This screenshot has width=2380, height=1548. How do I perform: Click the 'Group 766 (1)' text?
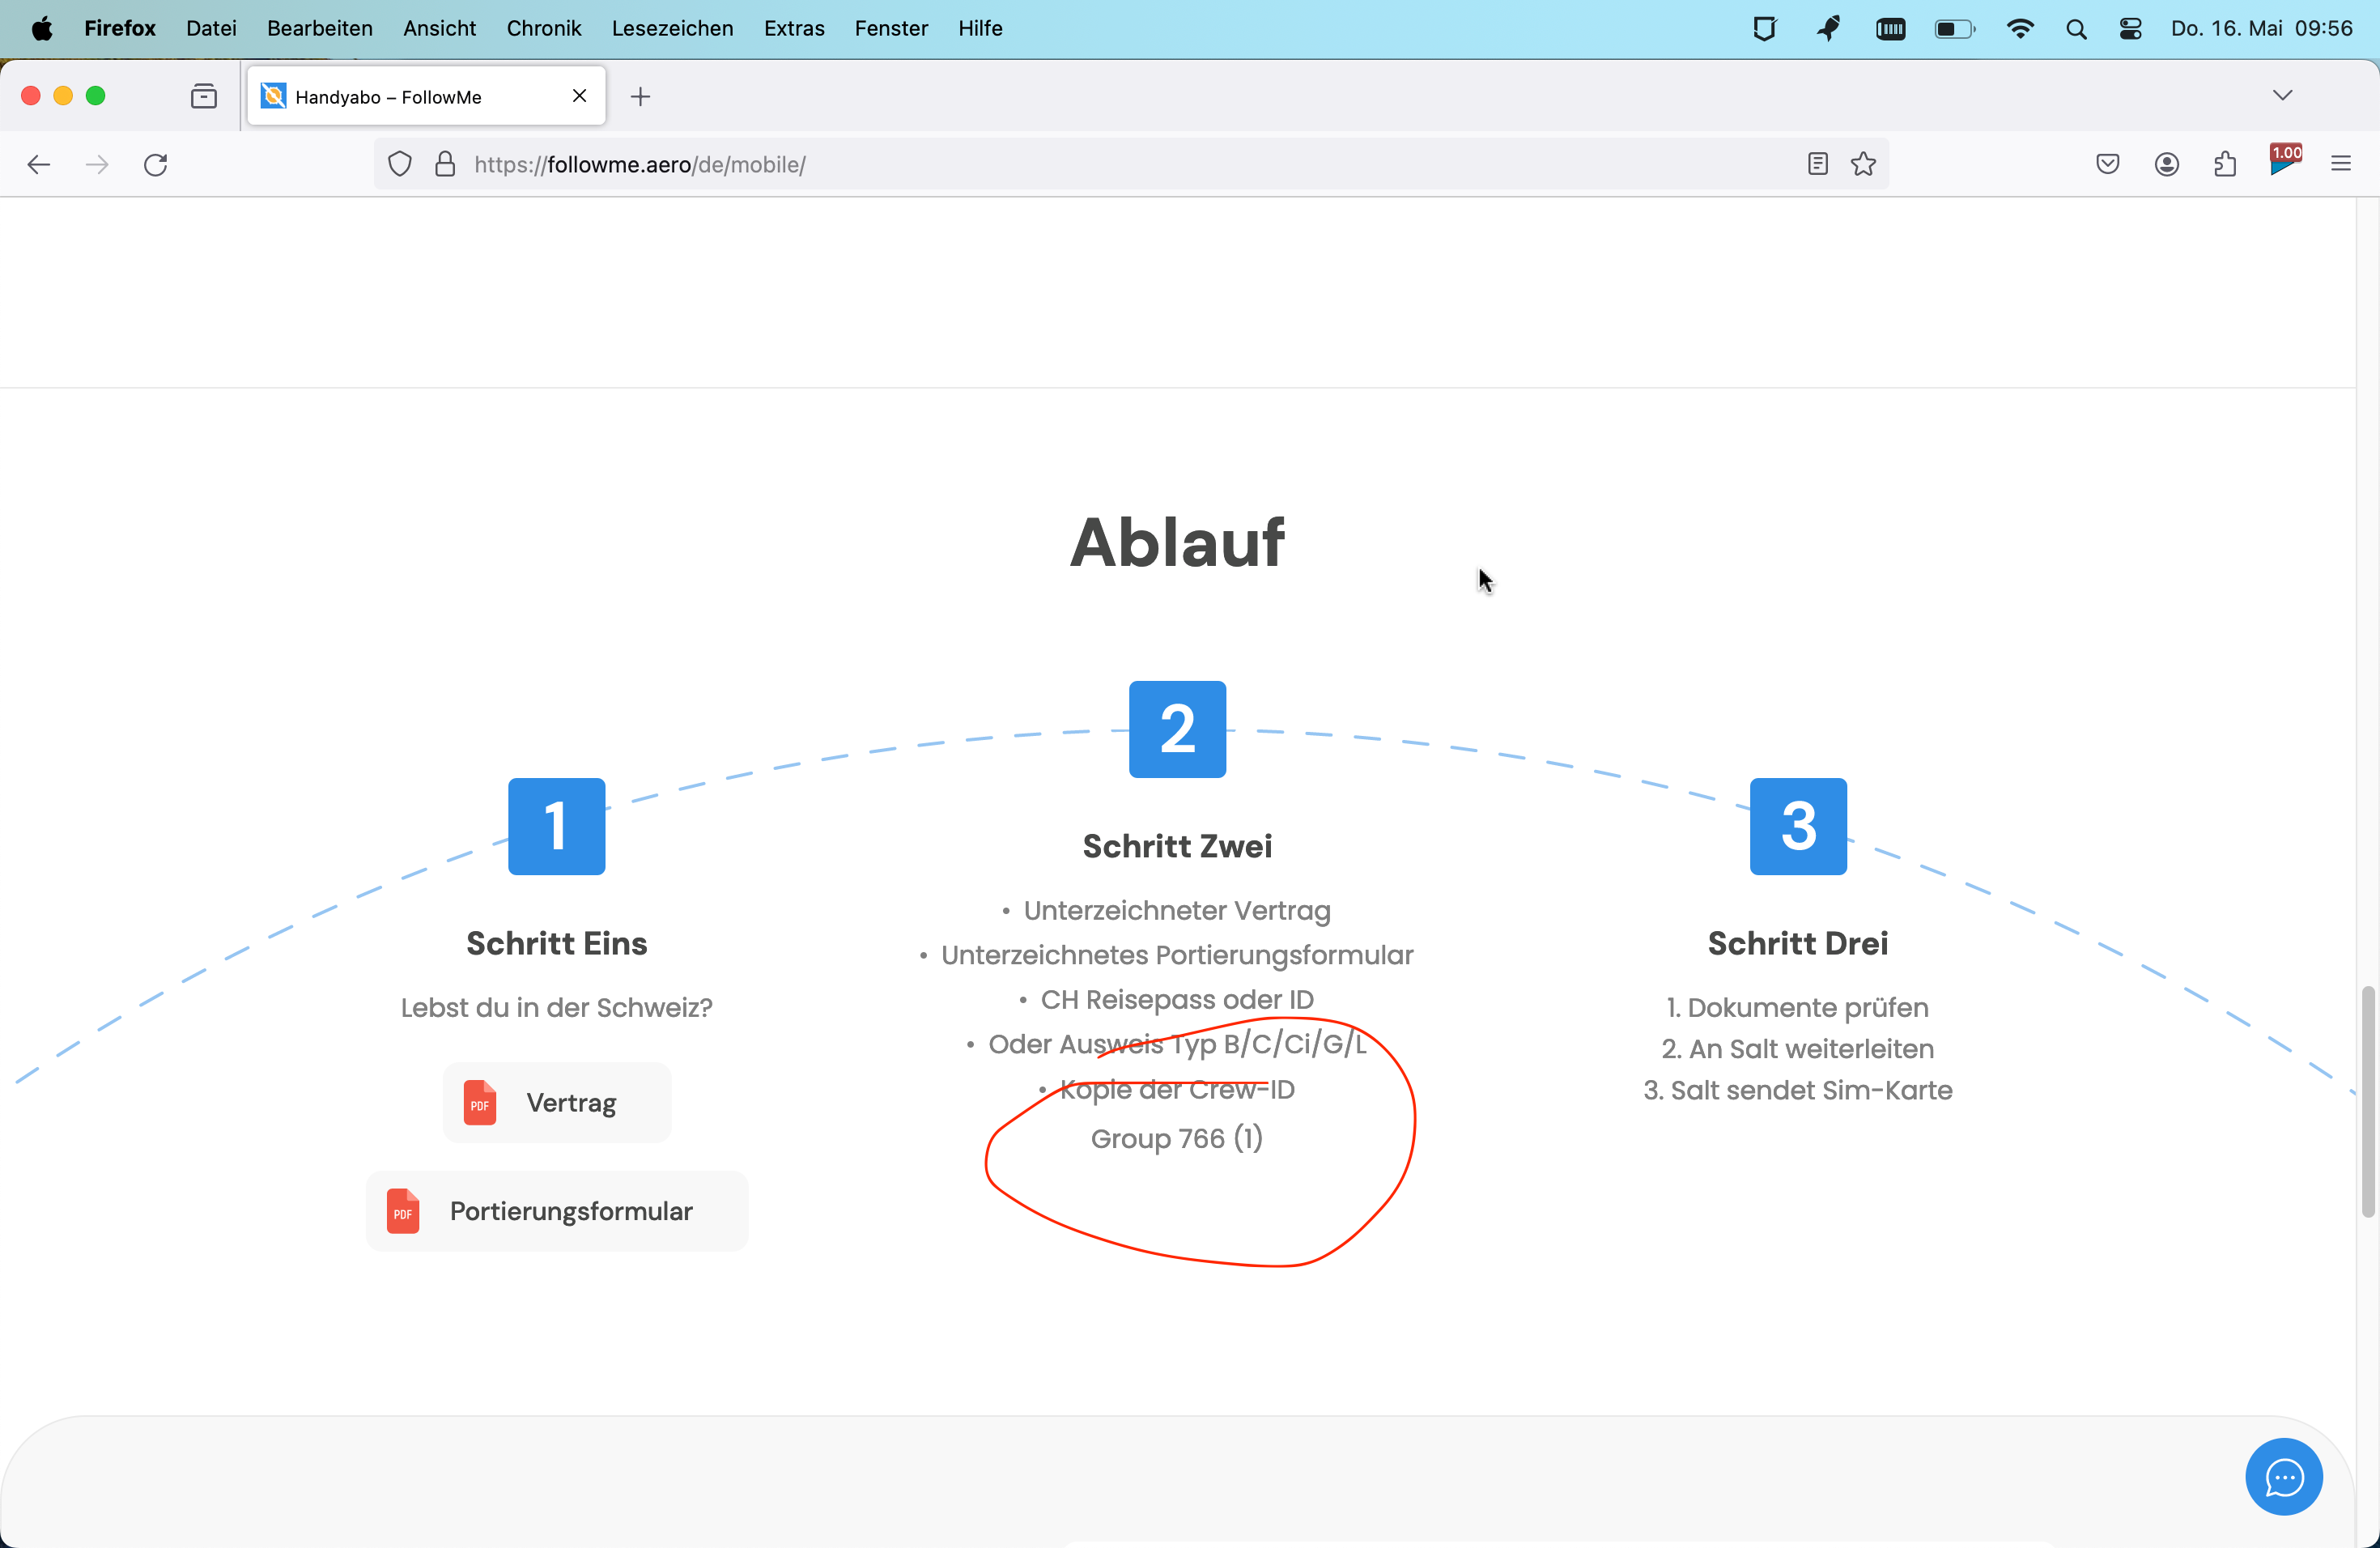click(1177, 1138)
